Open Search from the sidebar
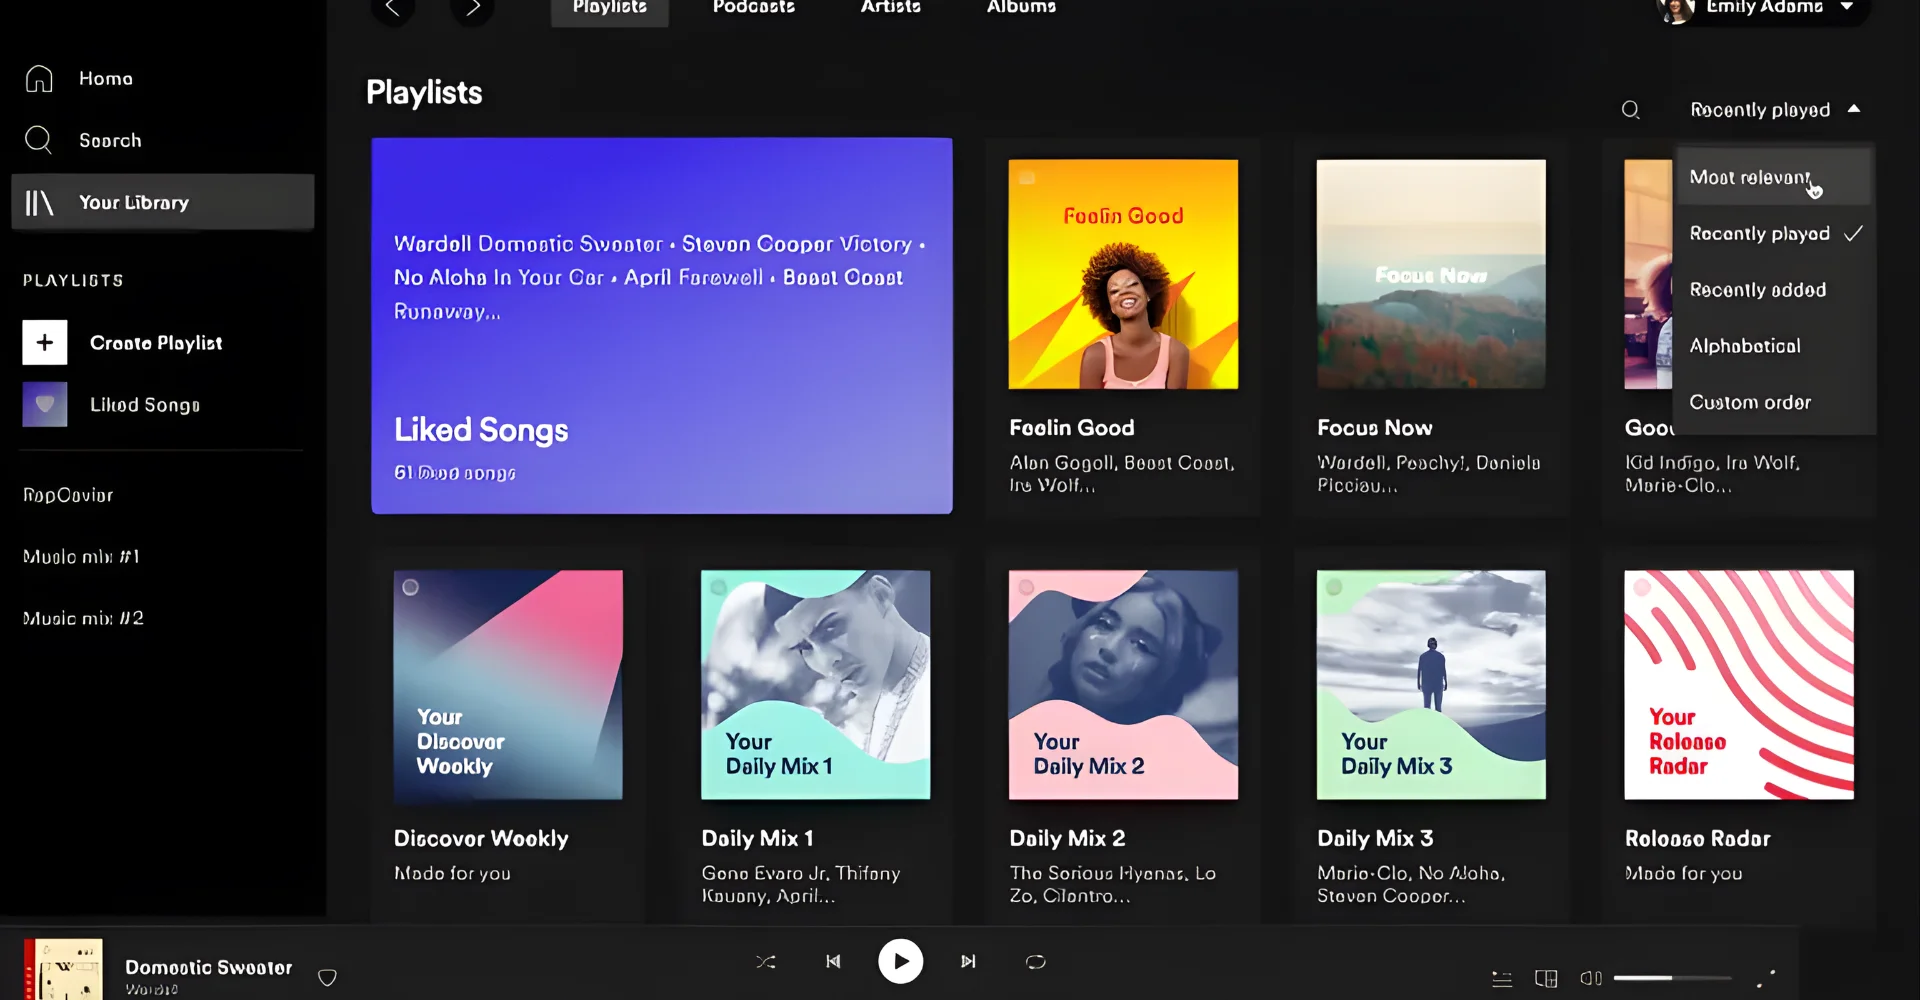Image resolution: width=1920 pixels, height=1000 pixels. click(110, 140)
